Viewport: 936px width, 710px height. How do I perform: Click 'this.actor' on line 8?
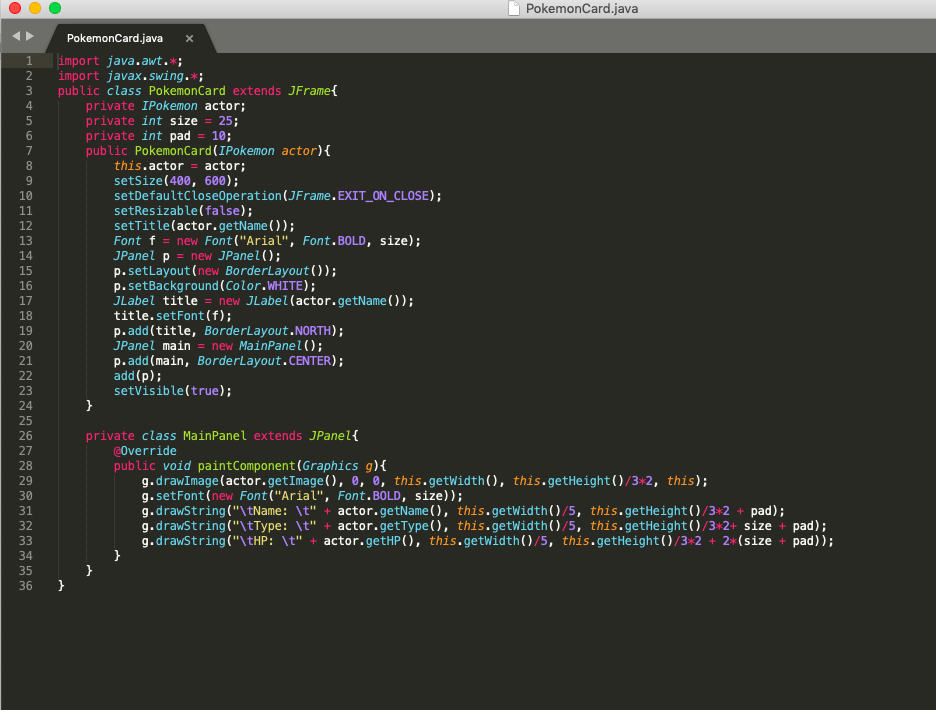[149, 166]
